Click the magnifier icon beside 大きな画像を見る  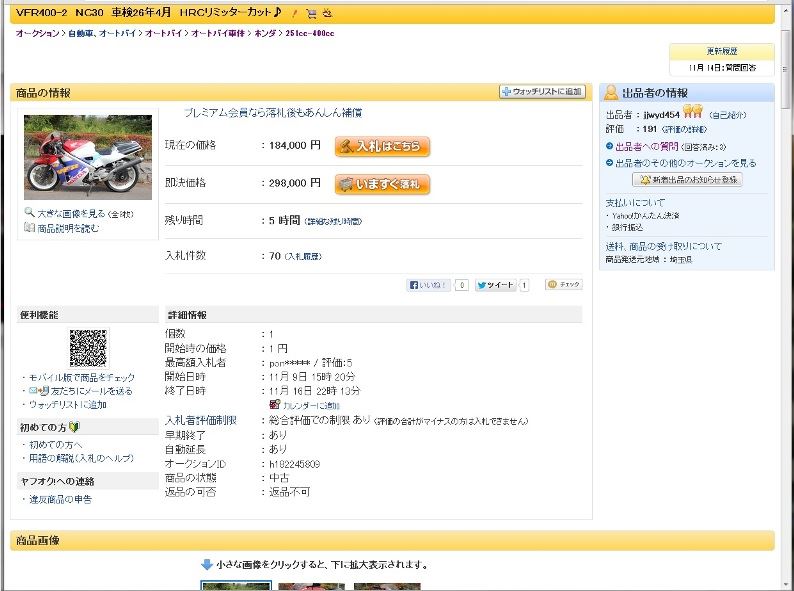click(29, 212)
